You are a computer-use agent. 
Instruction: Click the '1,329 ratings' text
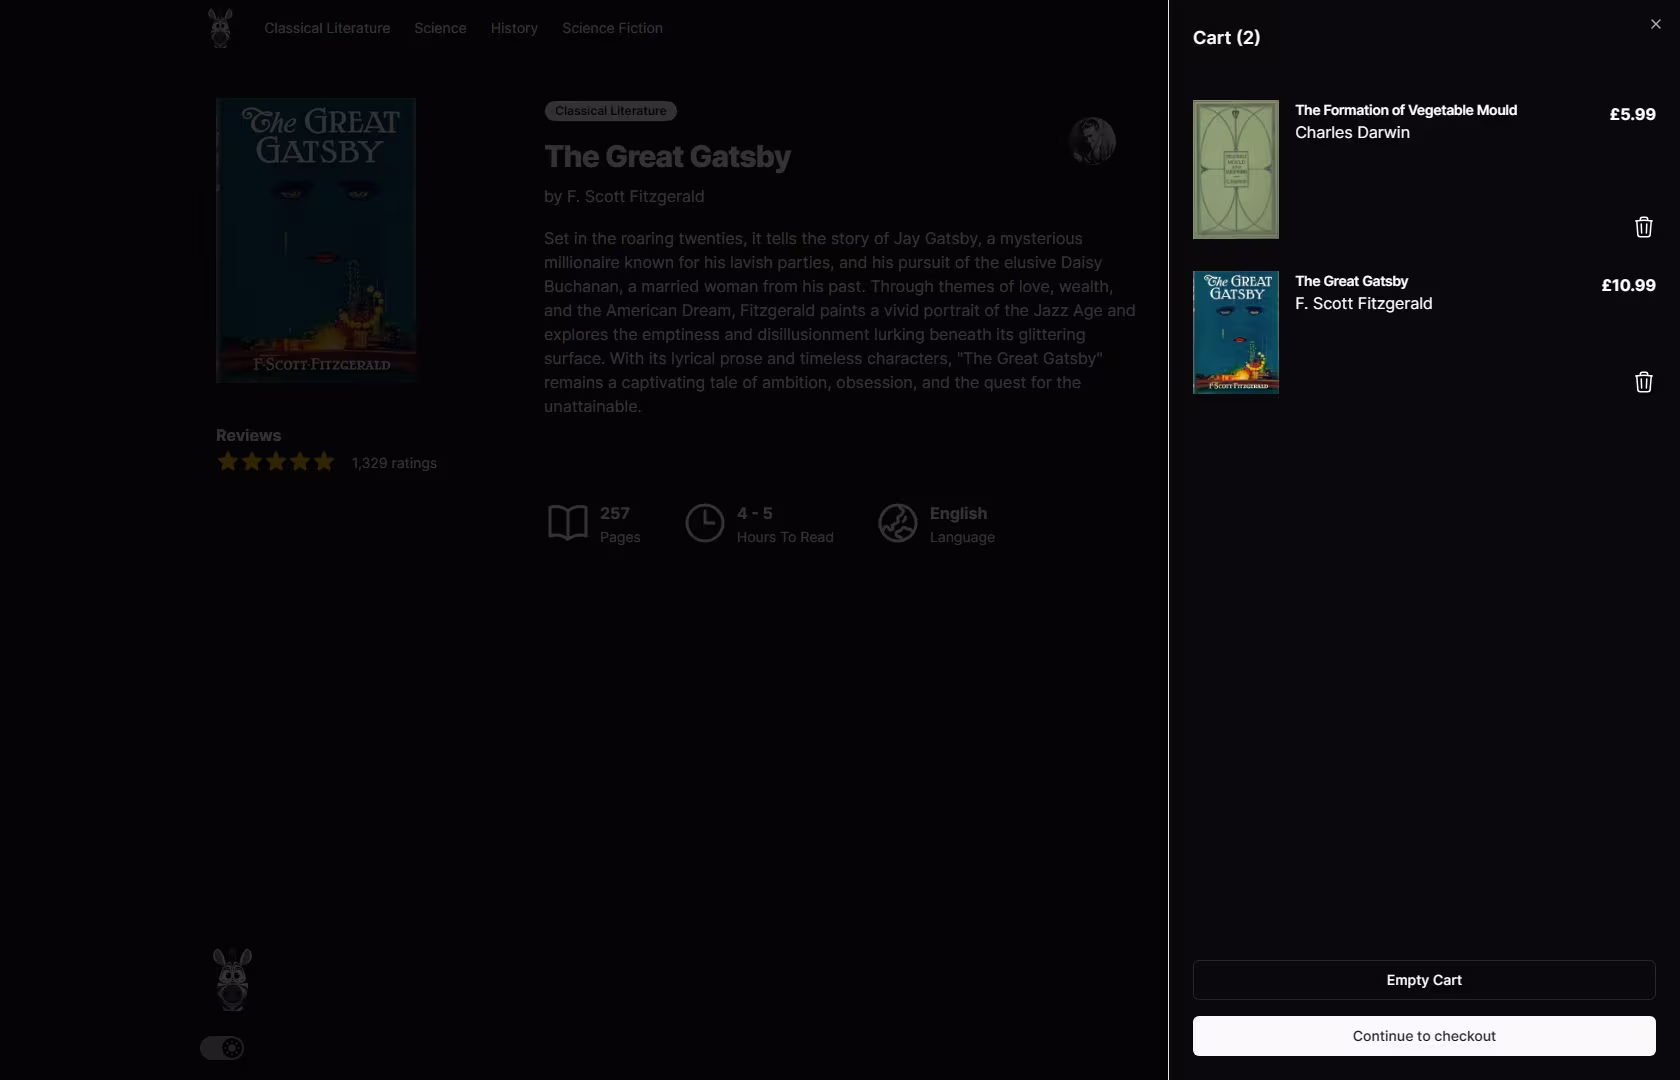tap(394, 463)
